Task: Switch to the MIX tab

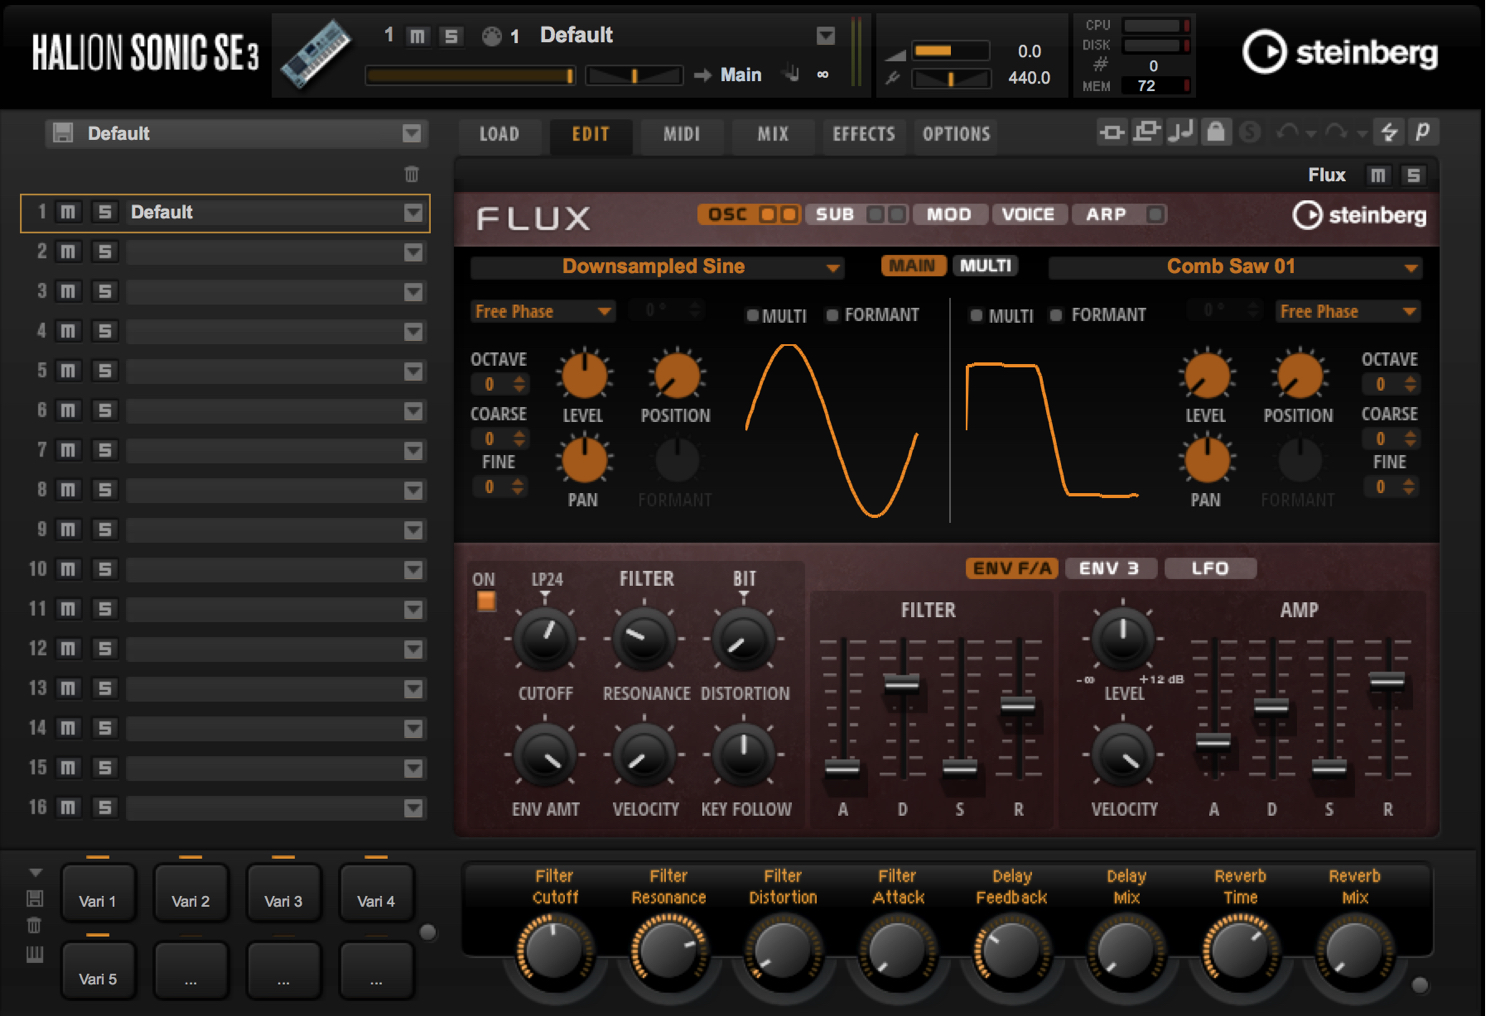Action: pyautogui.click(x=772, y=133)
